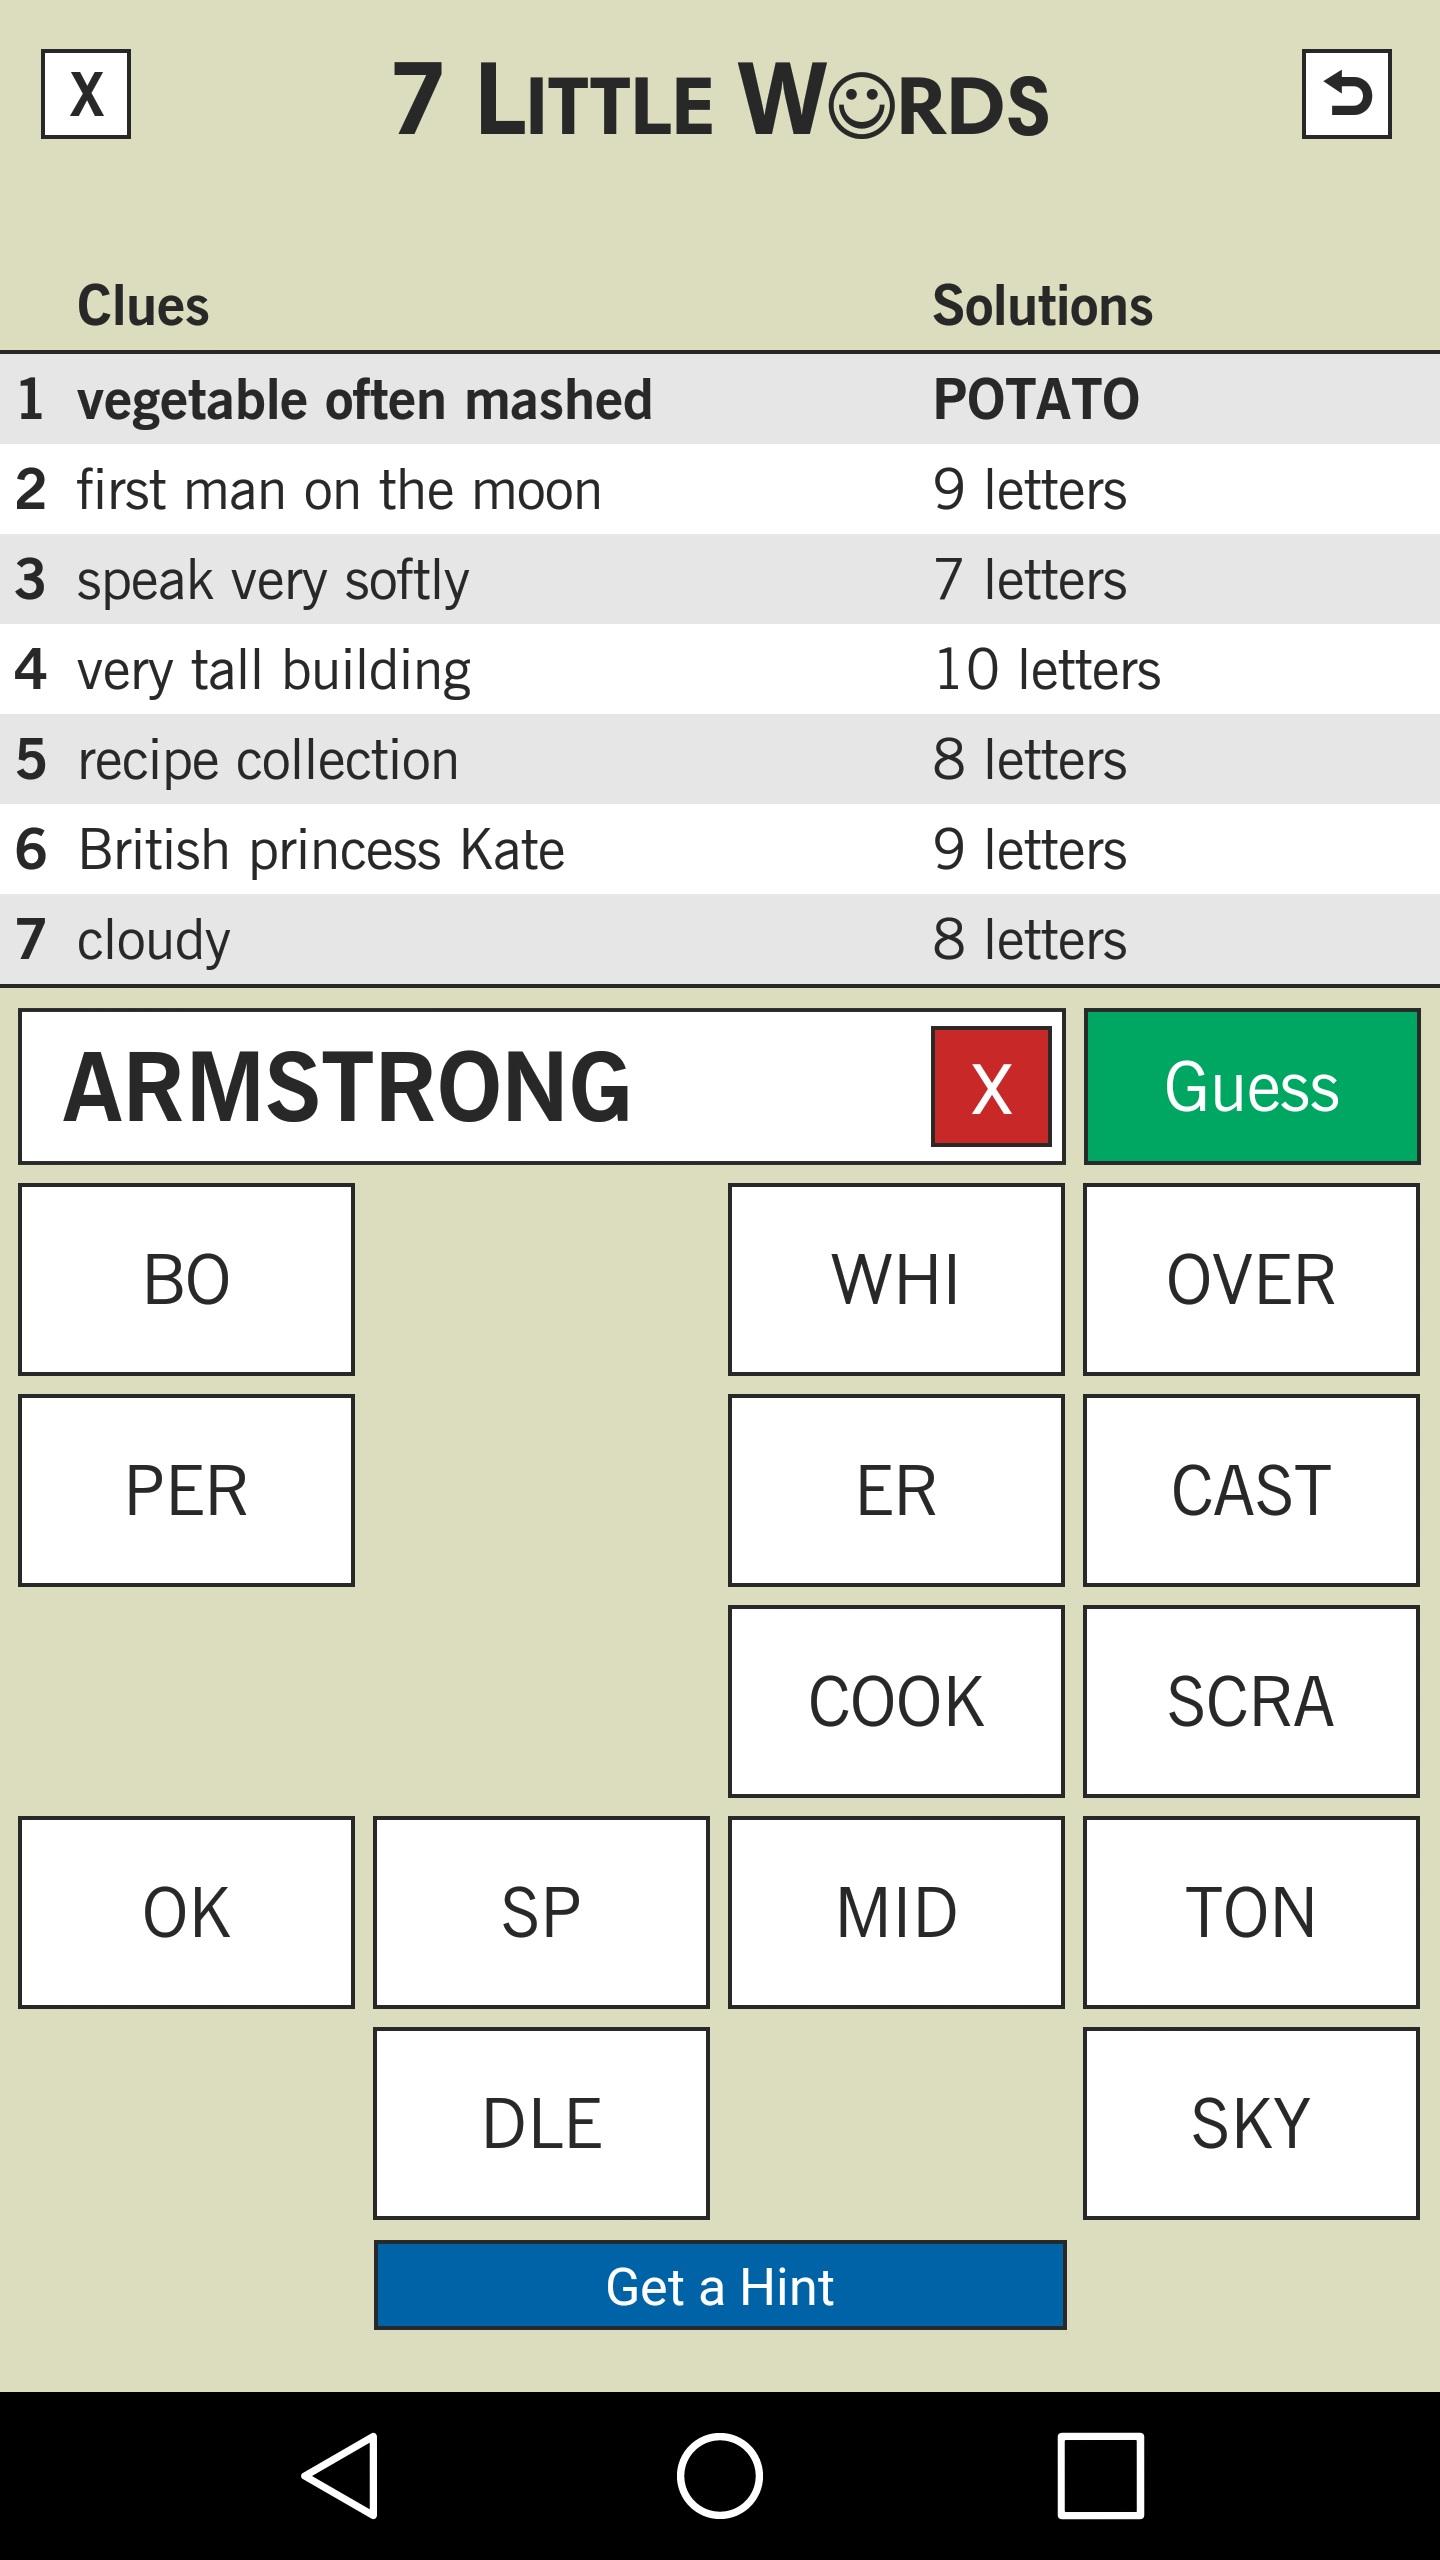Viewport: 1440px width, 2560px height.
Task: Select clue 'first man on the moon'
Action: tap(720, 490)
